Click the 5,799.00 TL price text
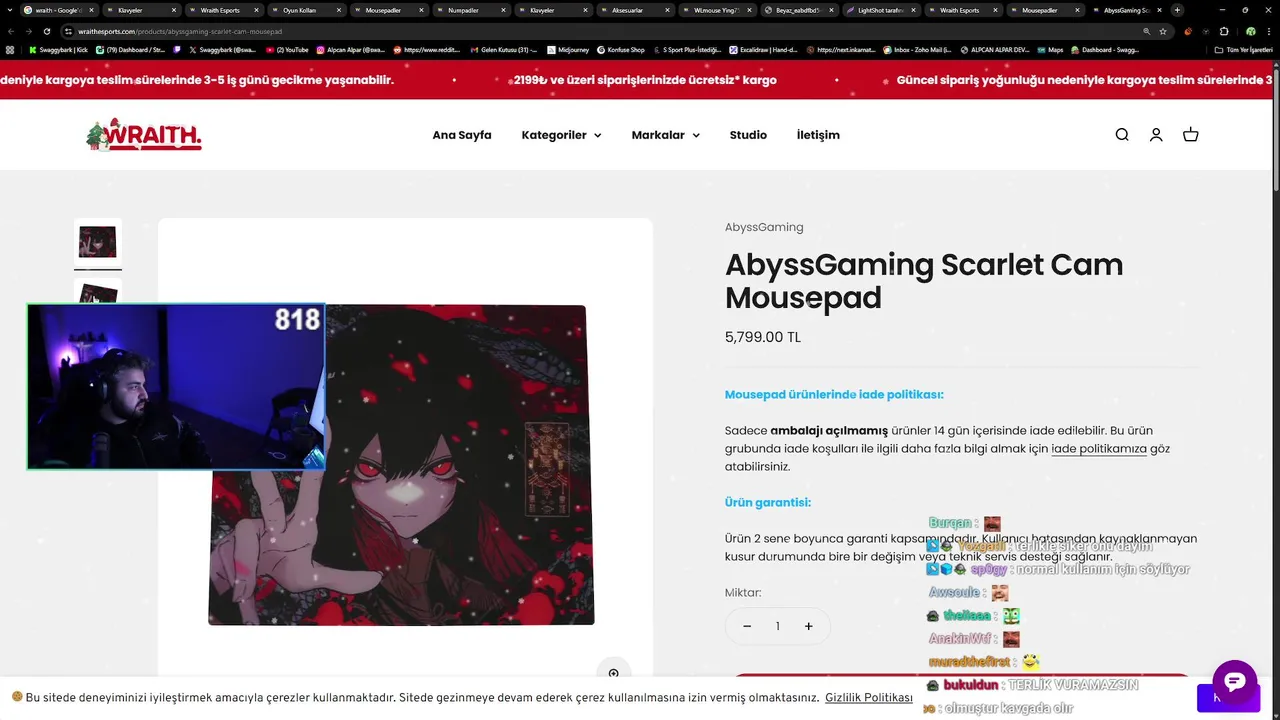Screen dimensions: 1280x720 (763, 337)
